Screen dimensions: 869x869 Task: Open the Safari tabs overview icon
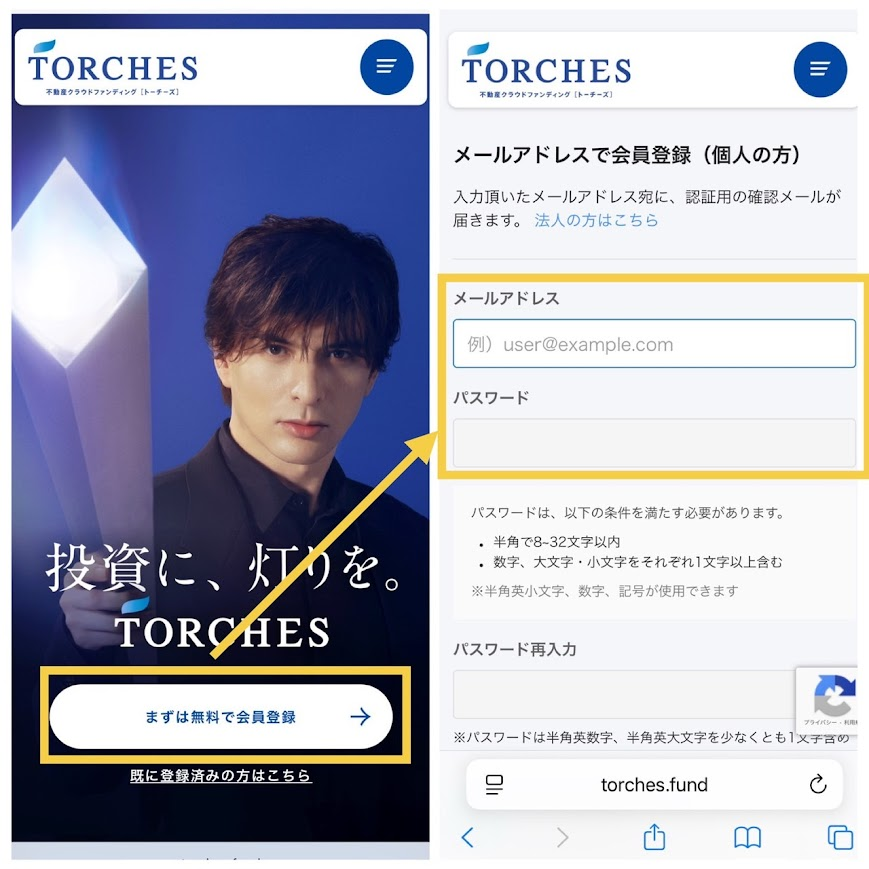tap(840, 837)
